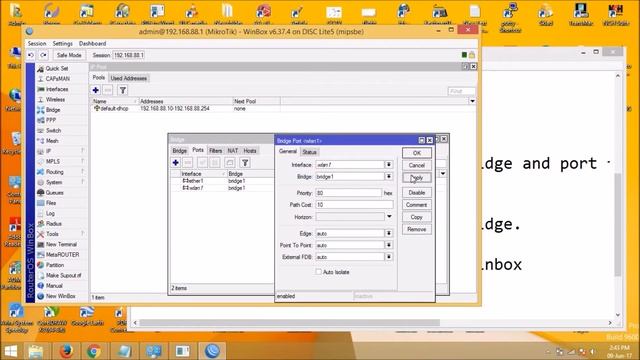Open IP Pool column selector dropdown
This screenshot has width=640, height=360.
(x=472, y=101)
